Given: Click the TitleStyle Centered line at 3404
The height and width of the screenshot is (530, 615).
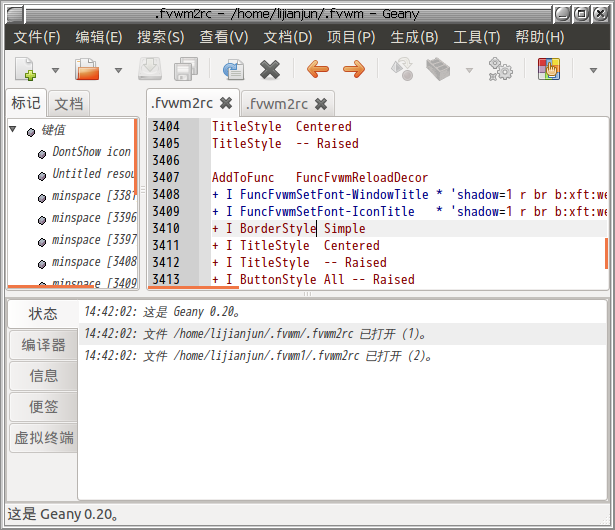Looking at the screenshot, I should point(282,127).
